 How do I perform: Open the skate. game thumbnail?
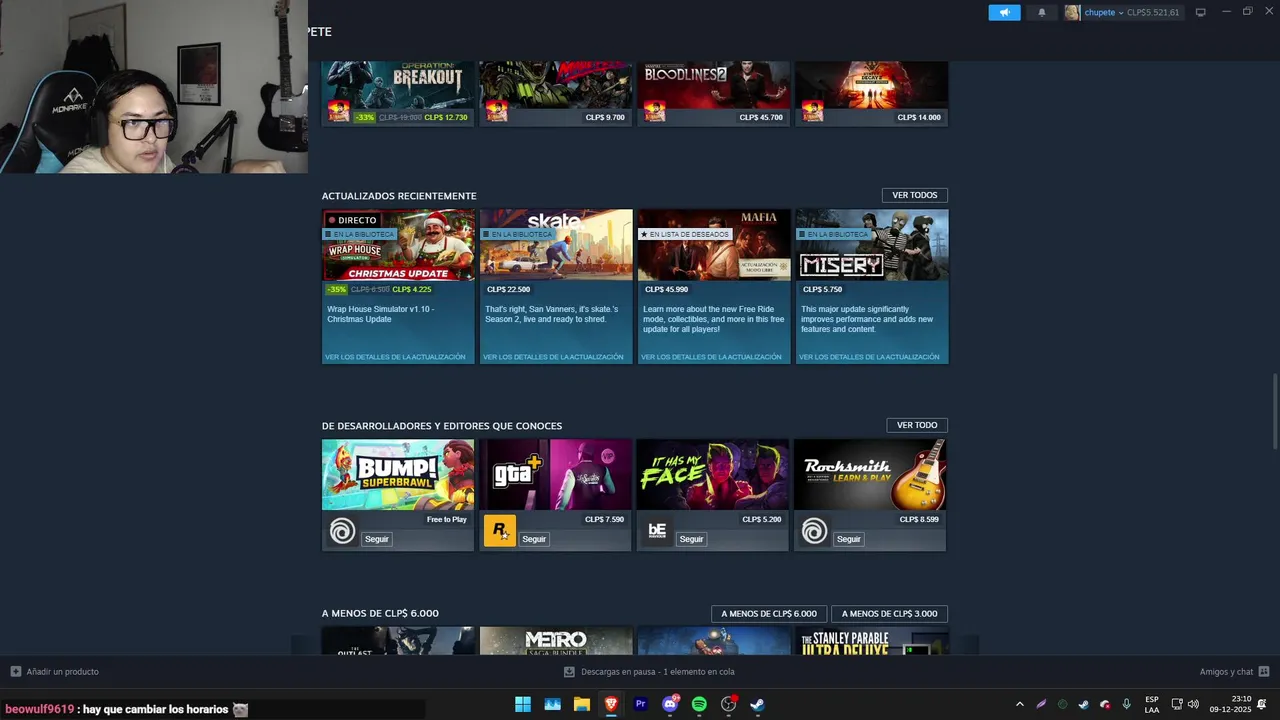point(556,245)
